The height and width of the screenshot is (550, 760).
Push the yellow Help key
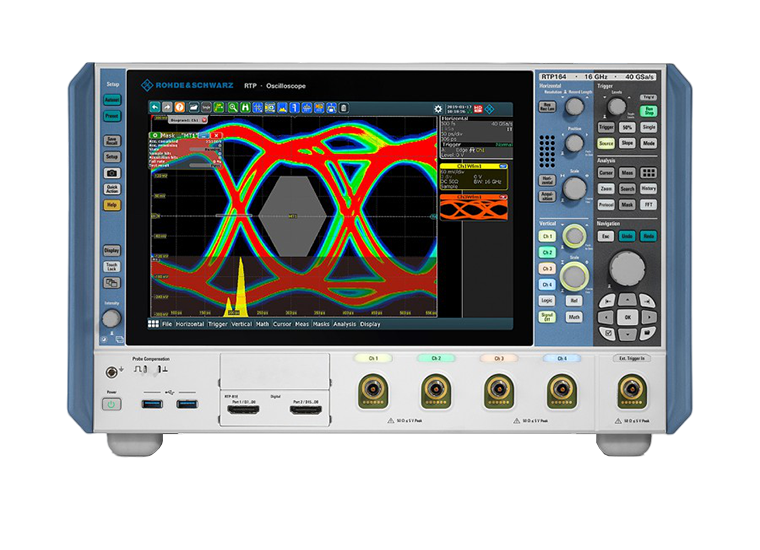(112, 205)
